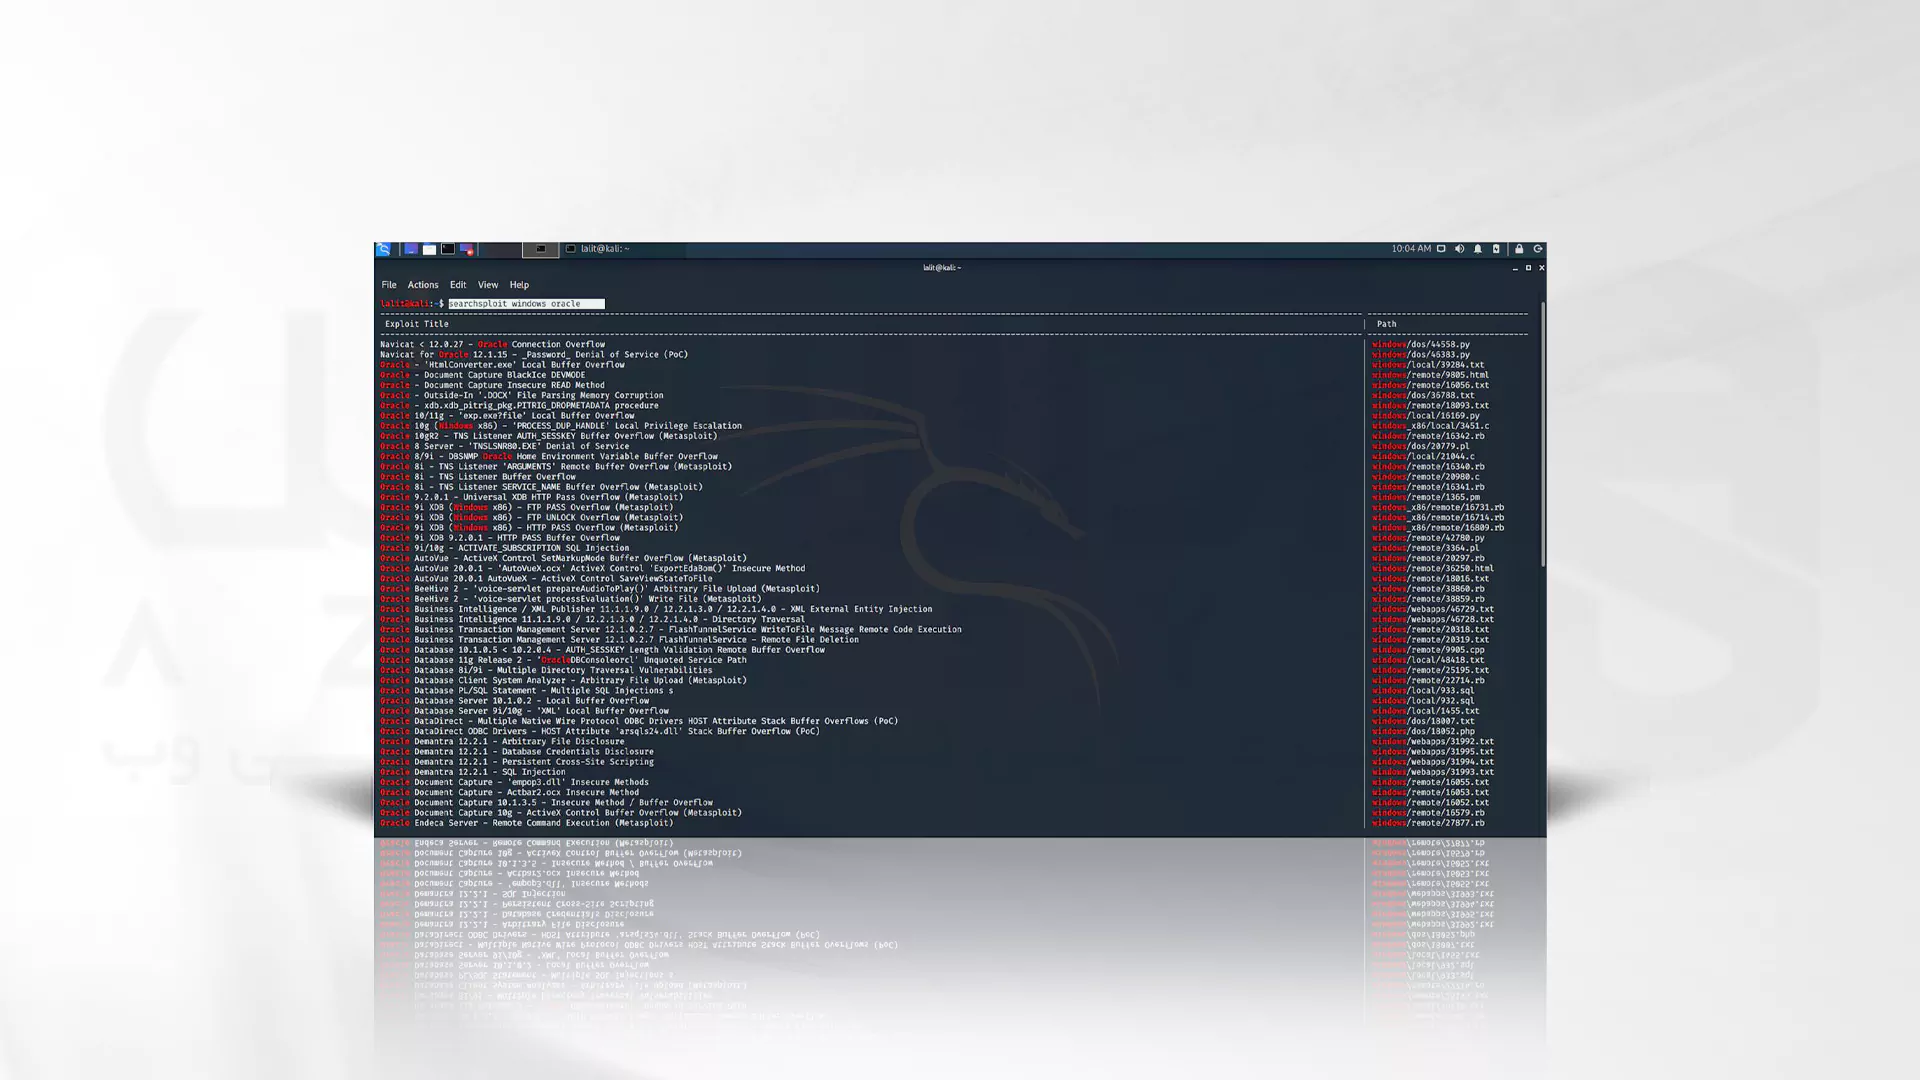The image size is (1920, 1080).
Task: Open the View menu
Action: [488, 285]
